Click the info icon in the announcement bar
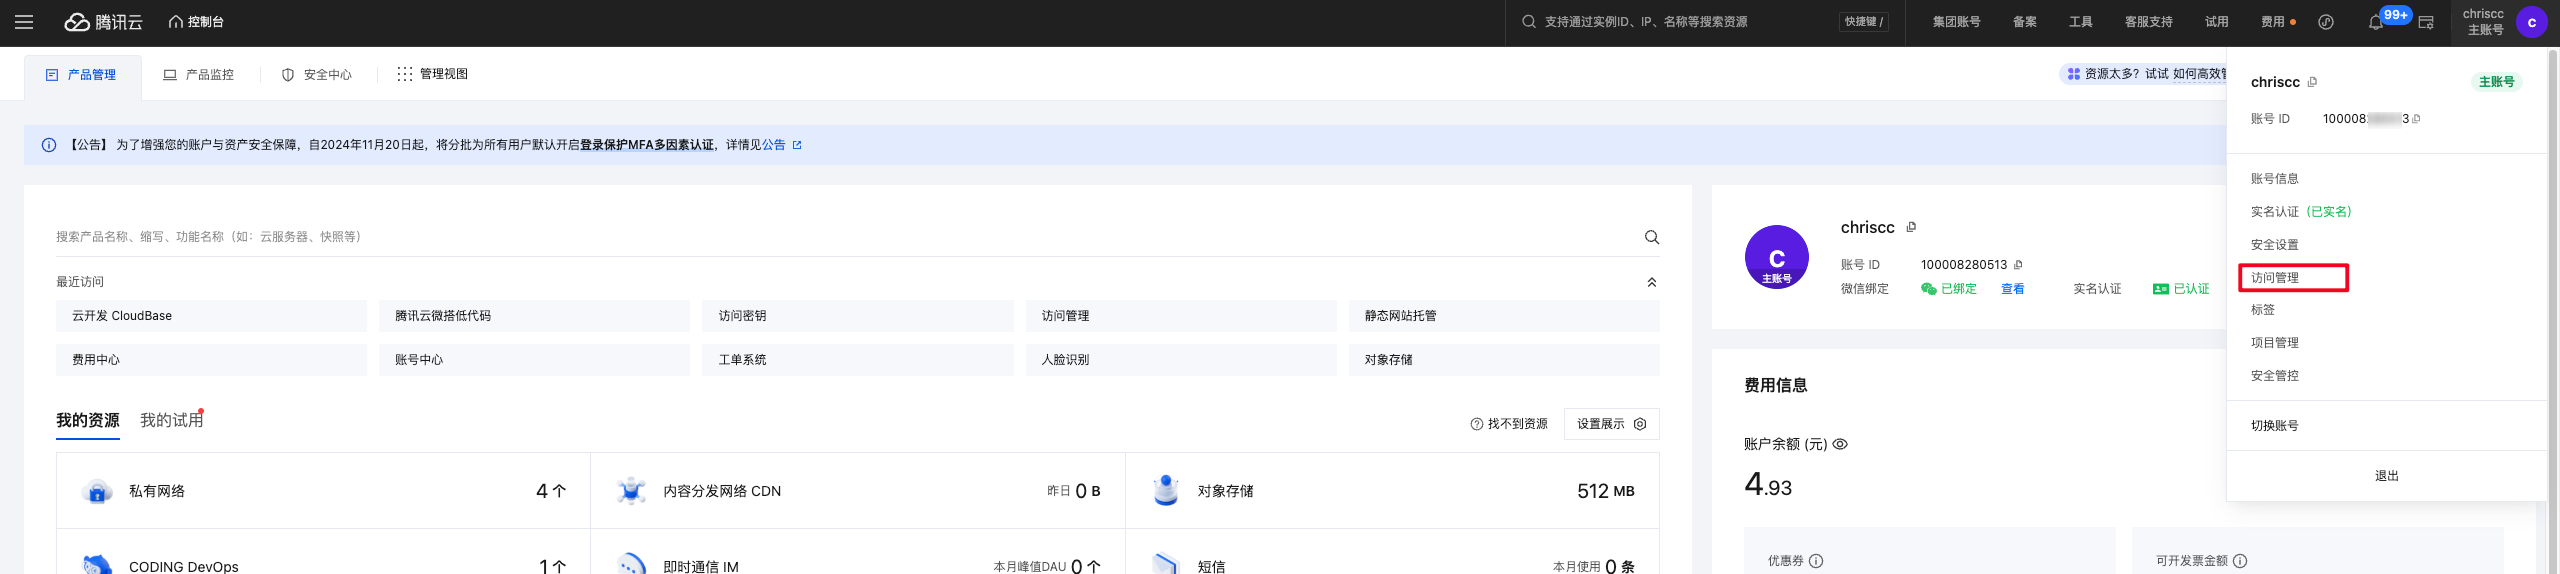This screenshot has width=2560, height=574. 49,145
